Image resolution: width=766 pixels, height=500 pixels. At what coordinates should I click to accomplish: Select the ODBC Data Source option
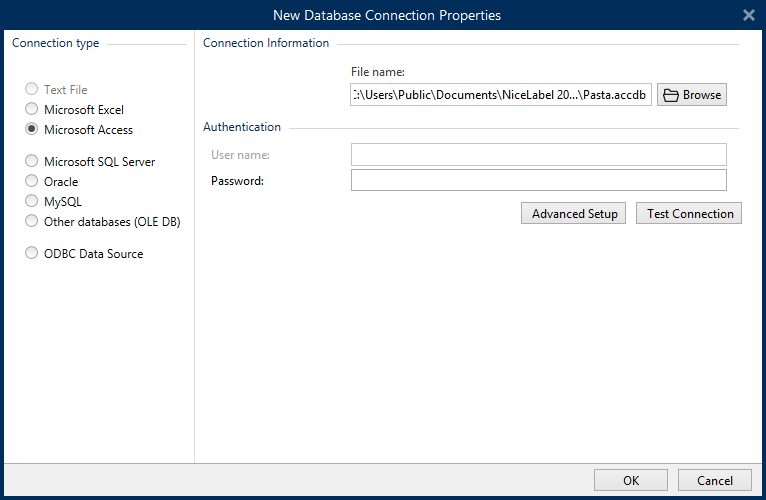[32, 254]
